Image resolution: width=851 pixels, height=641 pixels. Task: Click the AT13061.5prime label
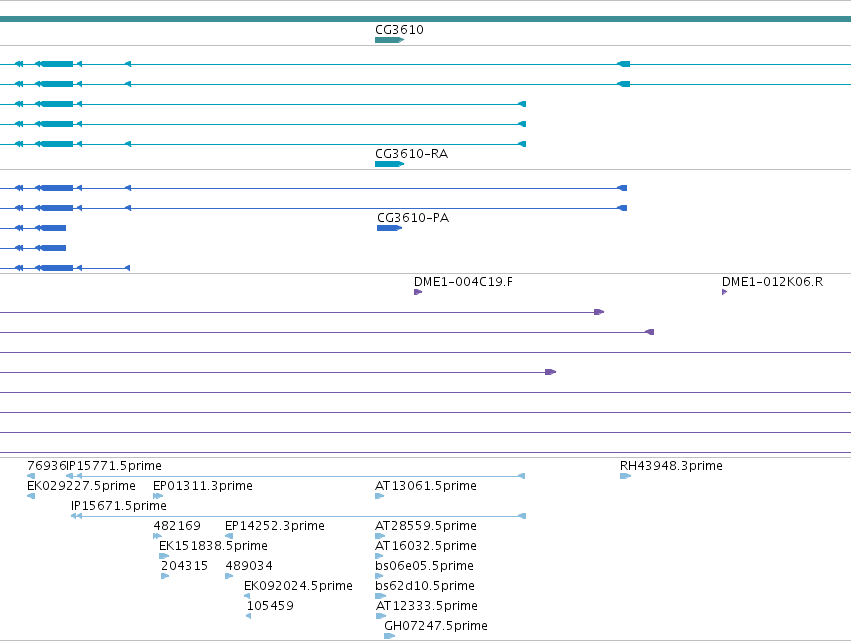426,486
